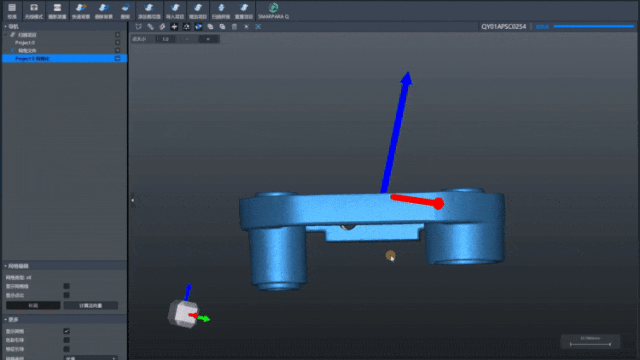This screenshot has height=360, width=640.
Task: Click the 导入项目 import project icon
Action: point(175,8)
